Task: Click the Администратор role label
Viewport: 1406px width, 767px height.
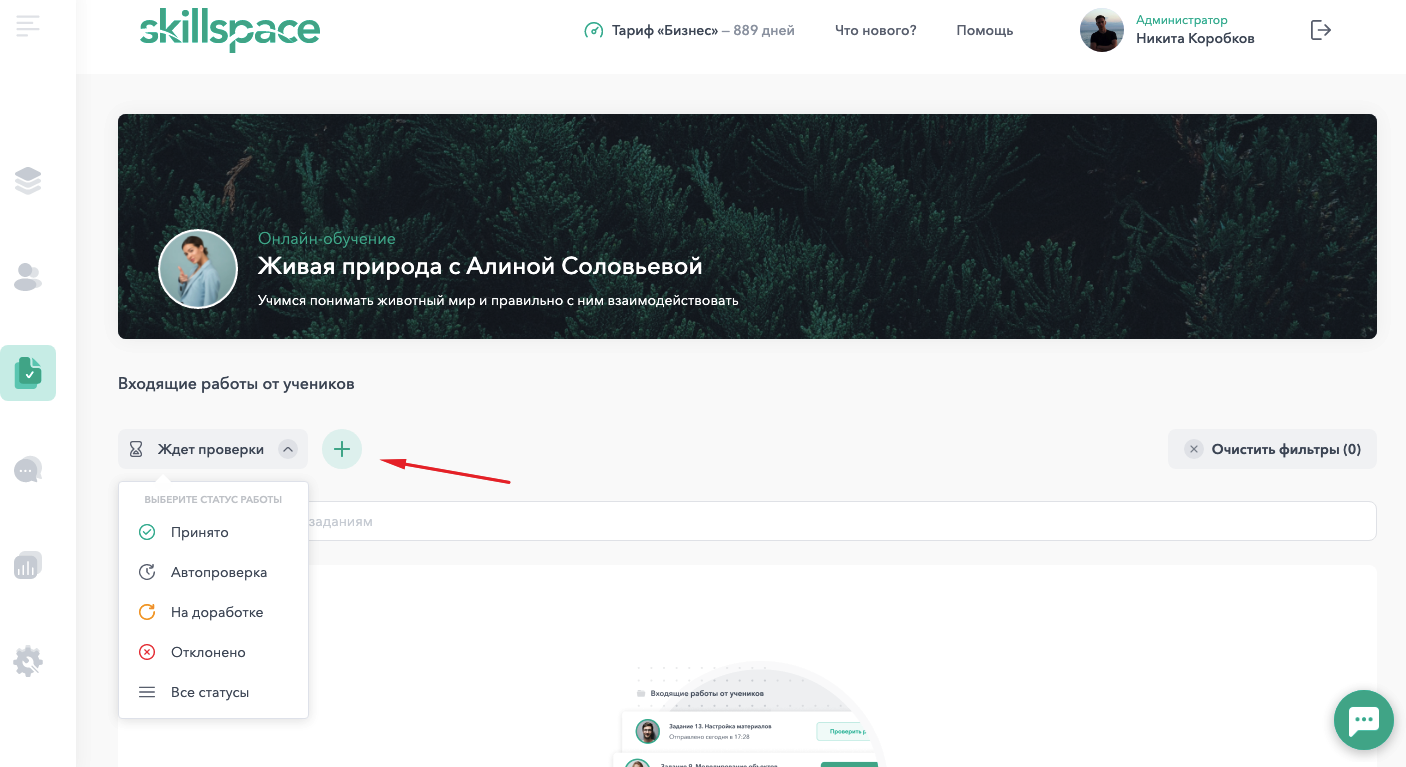Action: pyautogui.click(x=1182, y=20)
